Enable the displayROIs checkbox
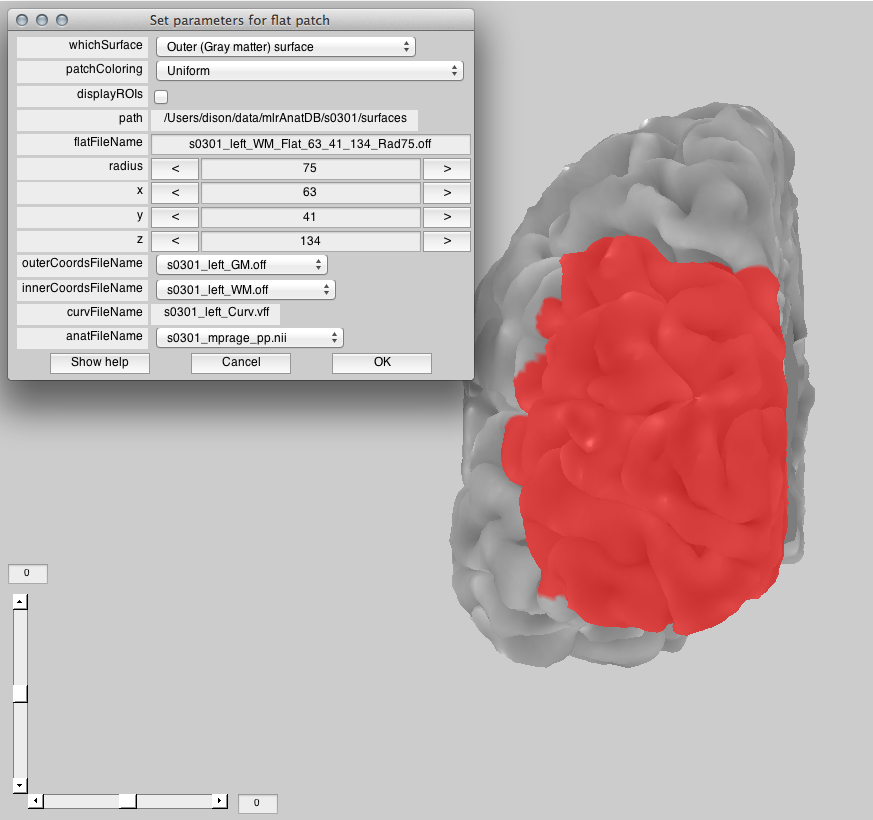Image resolution: width=873 pixels, height=820 pixels. [x=161, y=97]
